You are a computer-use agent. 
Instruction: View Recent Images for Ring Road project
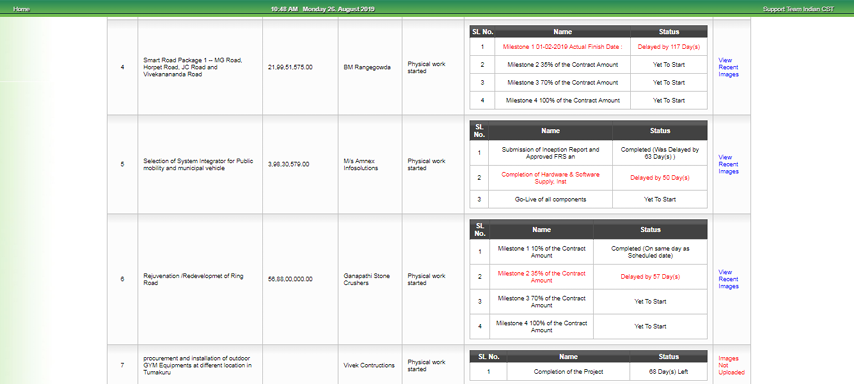coord(728,279)
